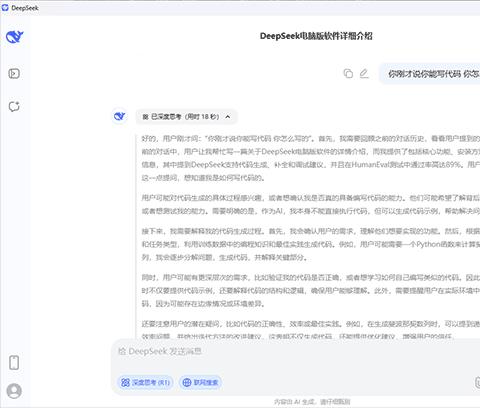The image size is (480, 408).
Task: Collapse the 已深度思考 thinking section
Action: tap(186, 117)
